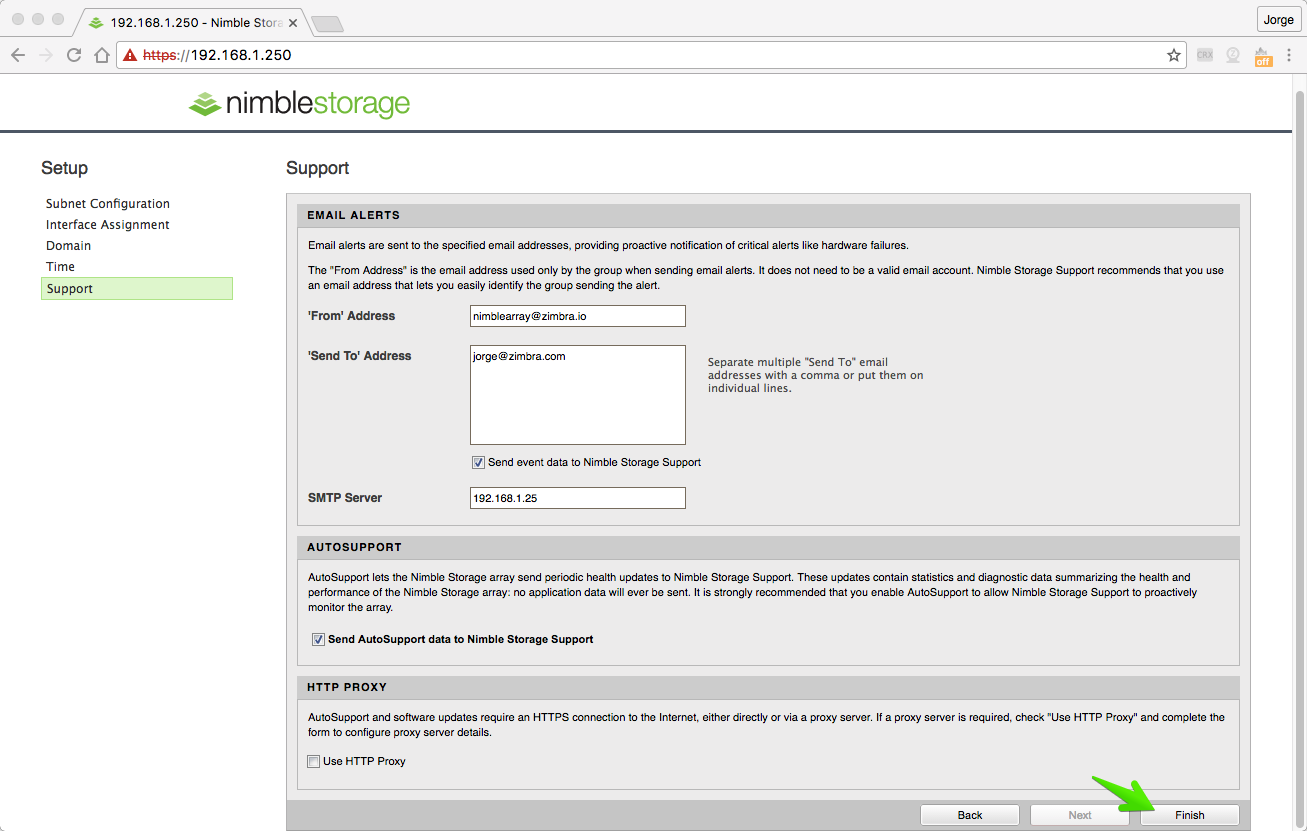
Task: Click the macOS green maximize window button
Action: coord(58,20)
